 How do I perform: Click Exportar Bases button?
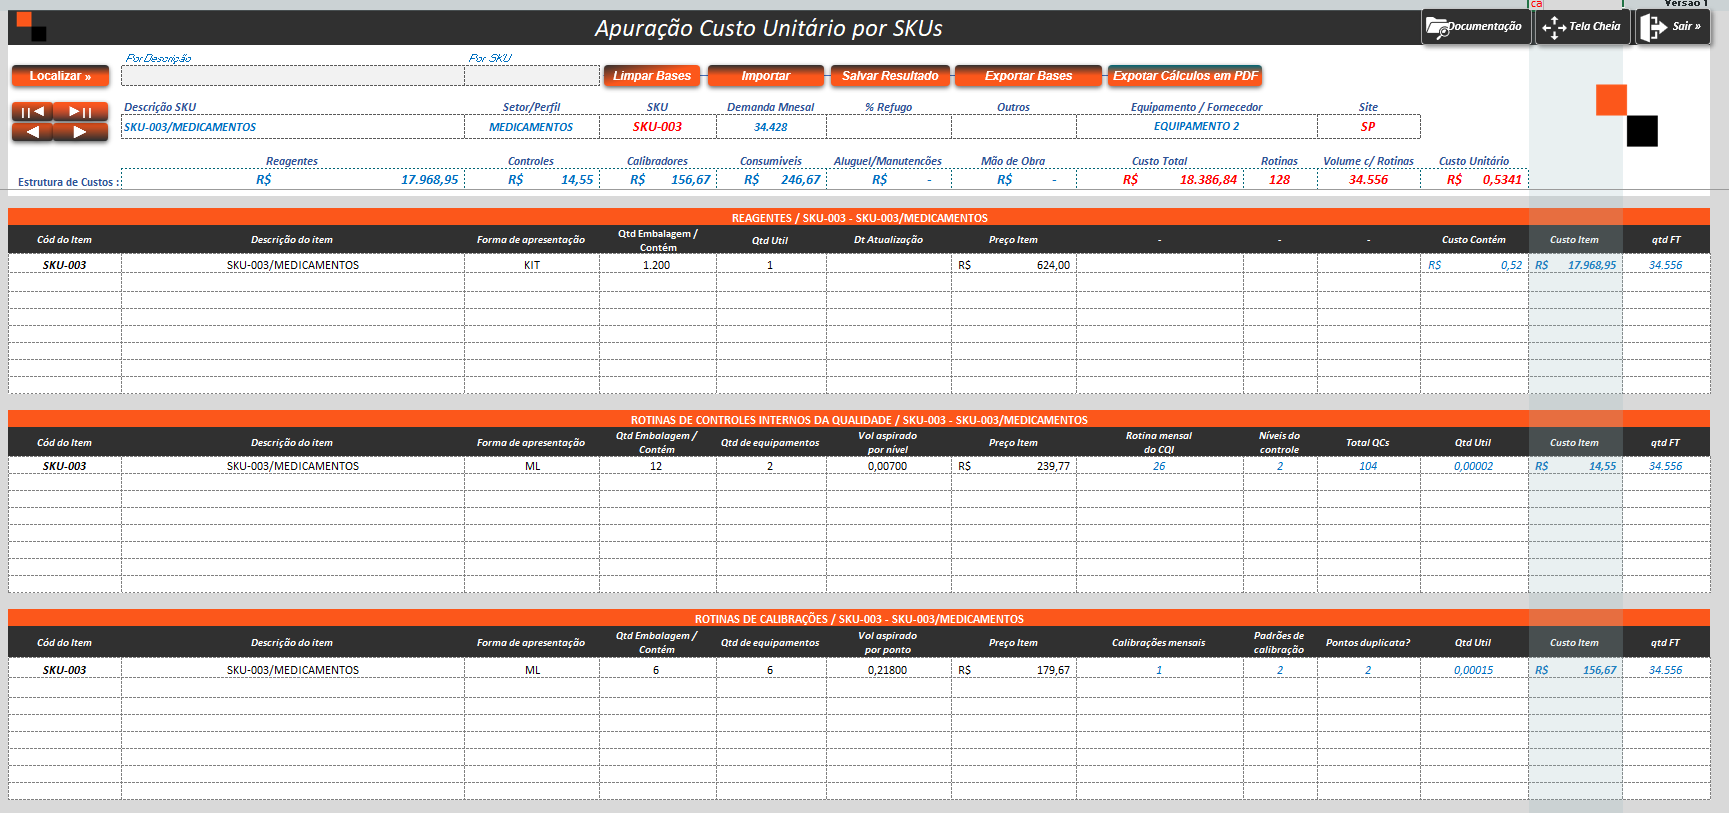click(1028, 76)
